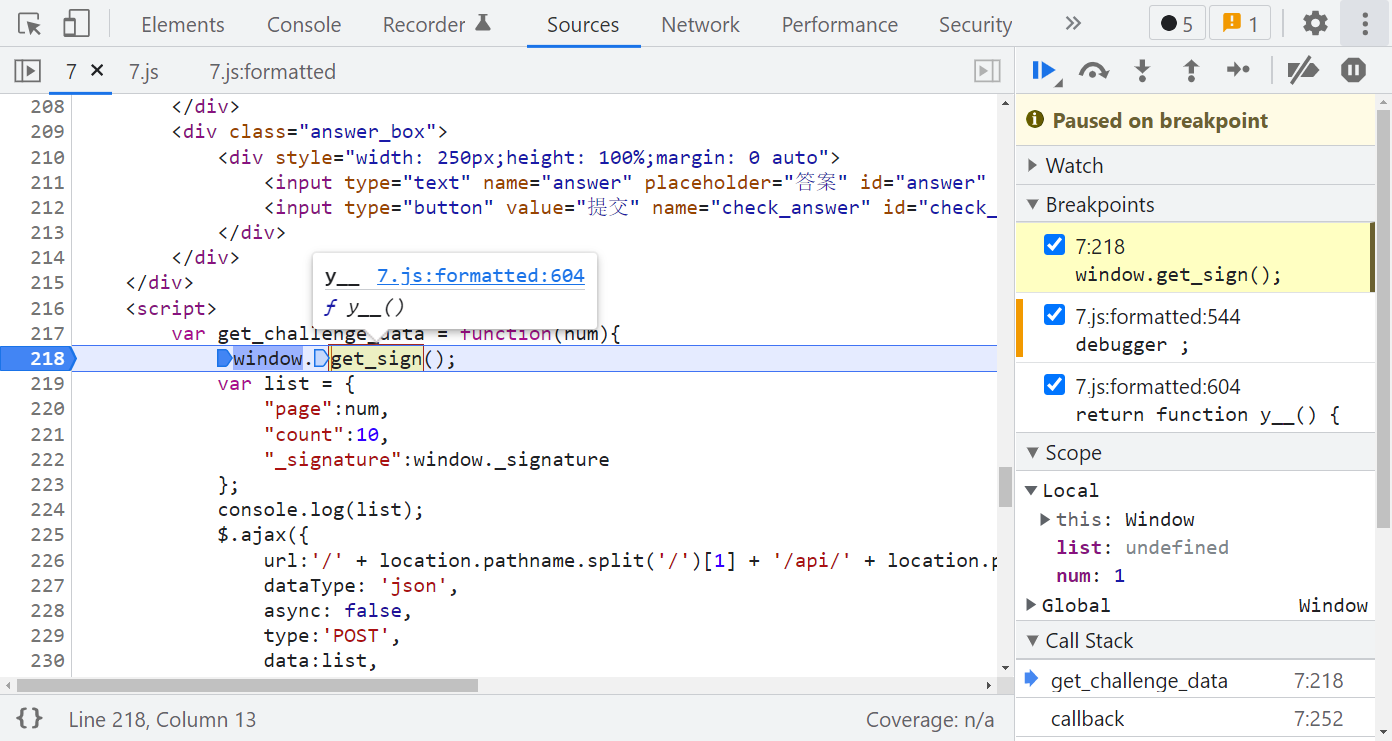
Task: Open the Performance tab
Action: (840, 25)
